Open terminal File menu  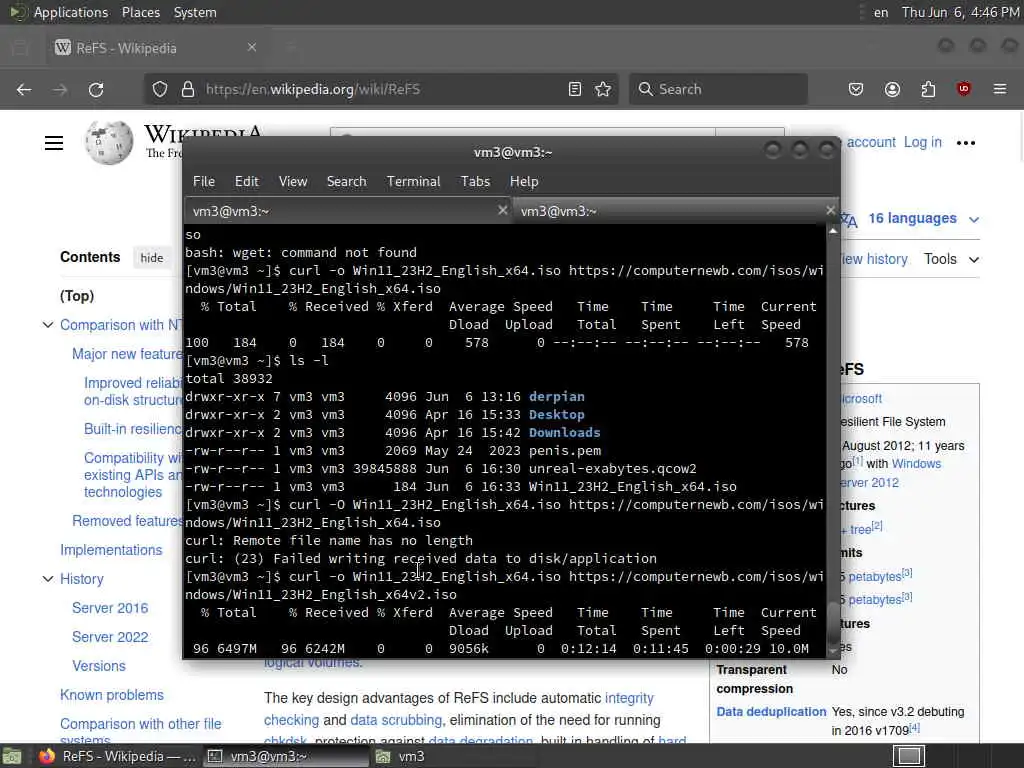pos(204,182)
